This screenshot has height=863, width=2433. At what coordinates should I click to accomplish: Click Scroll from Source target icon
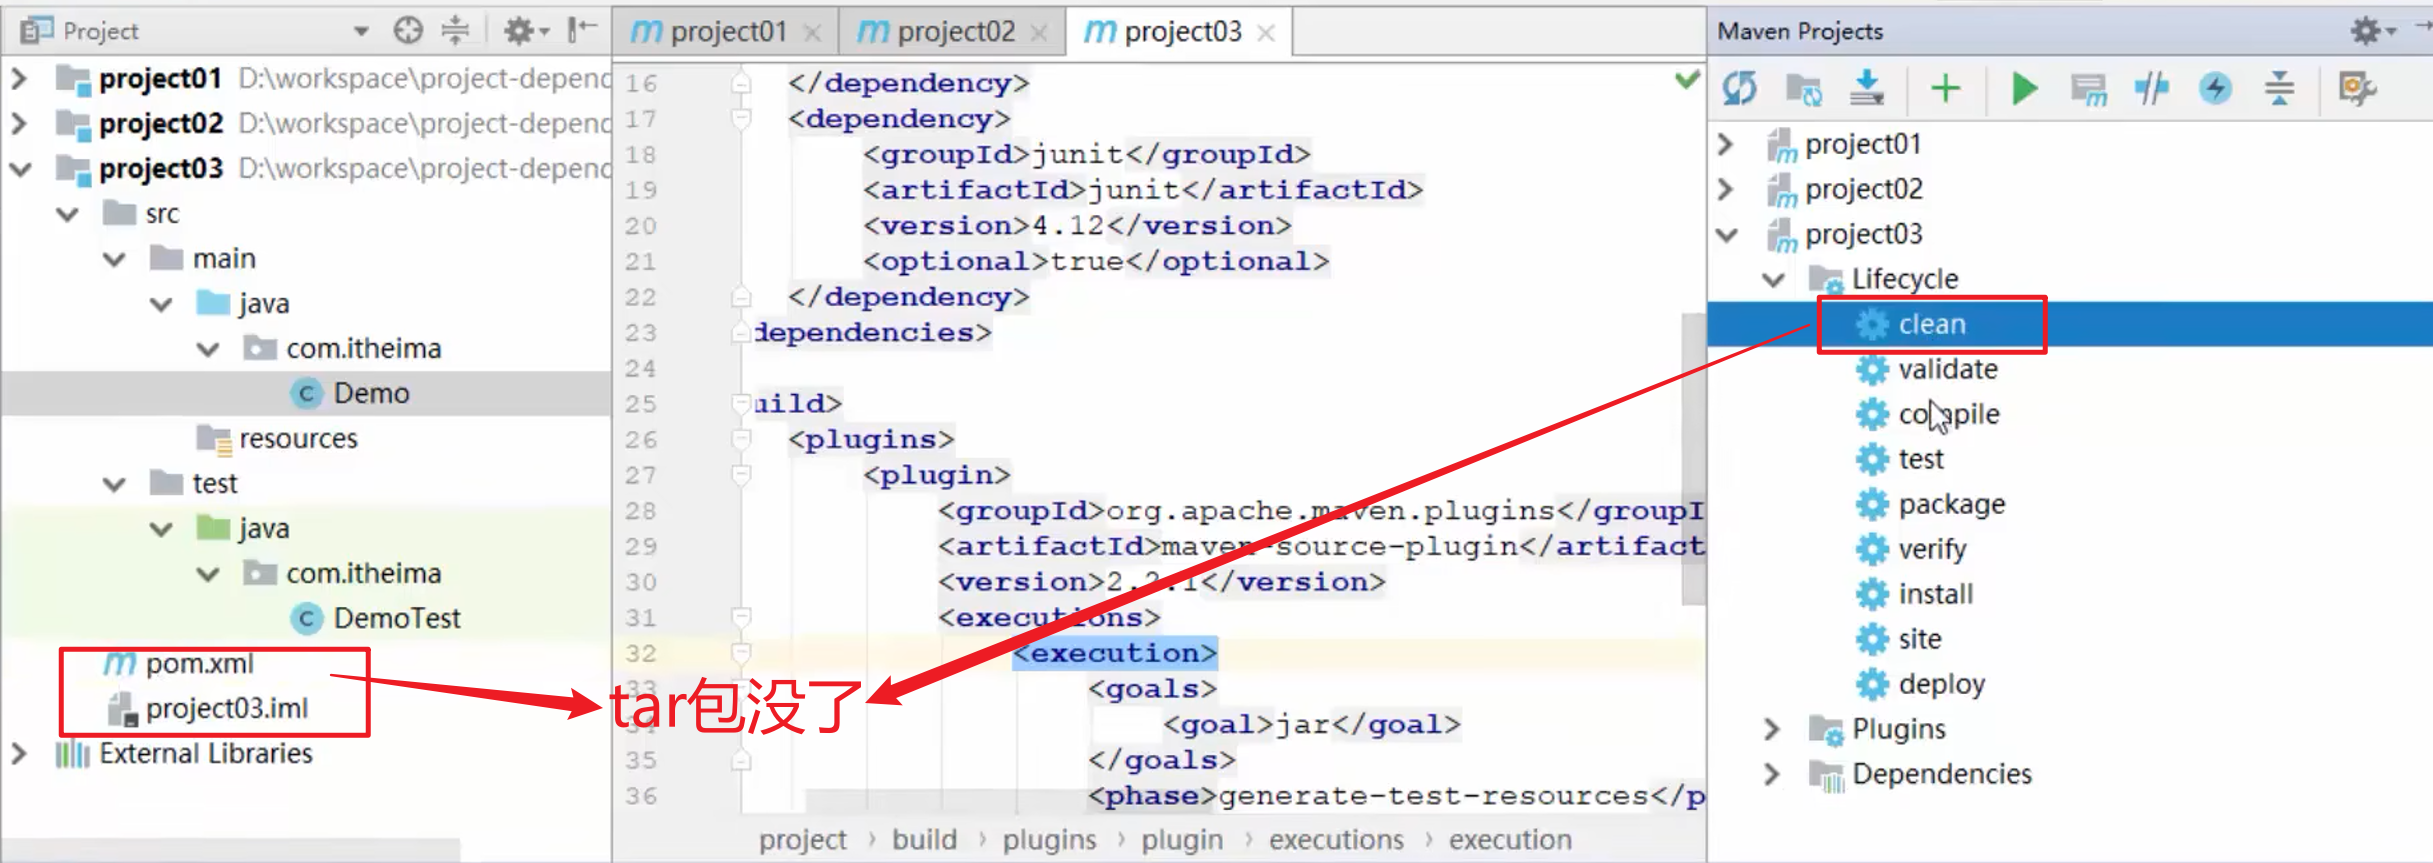click(408, 31)
